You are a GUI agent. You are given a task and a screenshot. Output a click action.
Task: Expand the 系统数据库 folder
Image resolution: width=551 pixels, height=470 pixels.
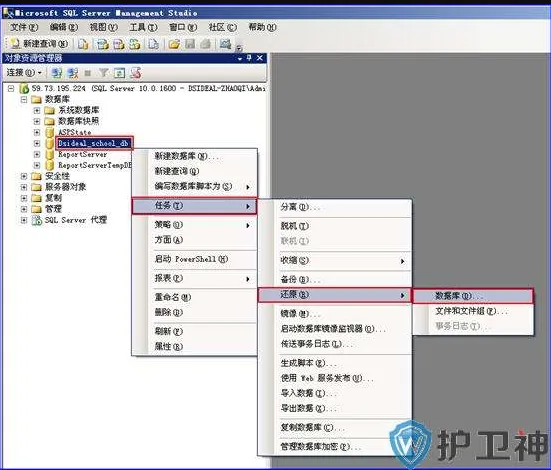[x=37, y=110]
